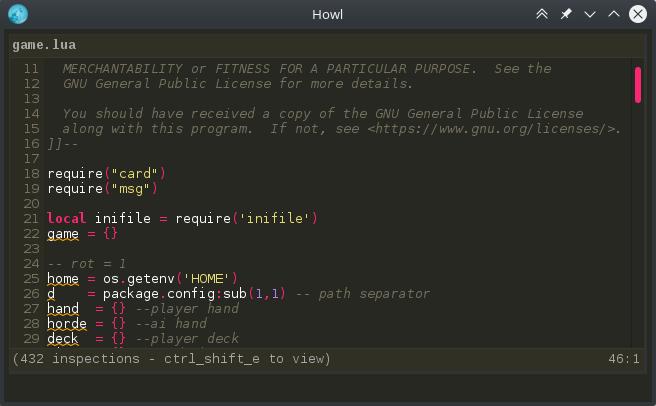Toggle keep-above with the double chevron icon
The image size is (656, 406).
[542, 14]
